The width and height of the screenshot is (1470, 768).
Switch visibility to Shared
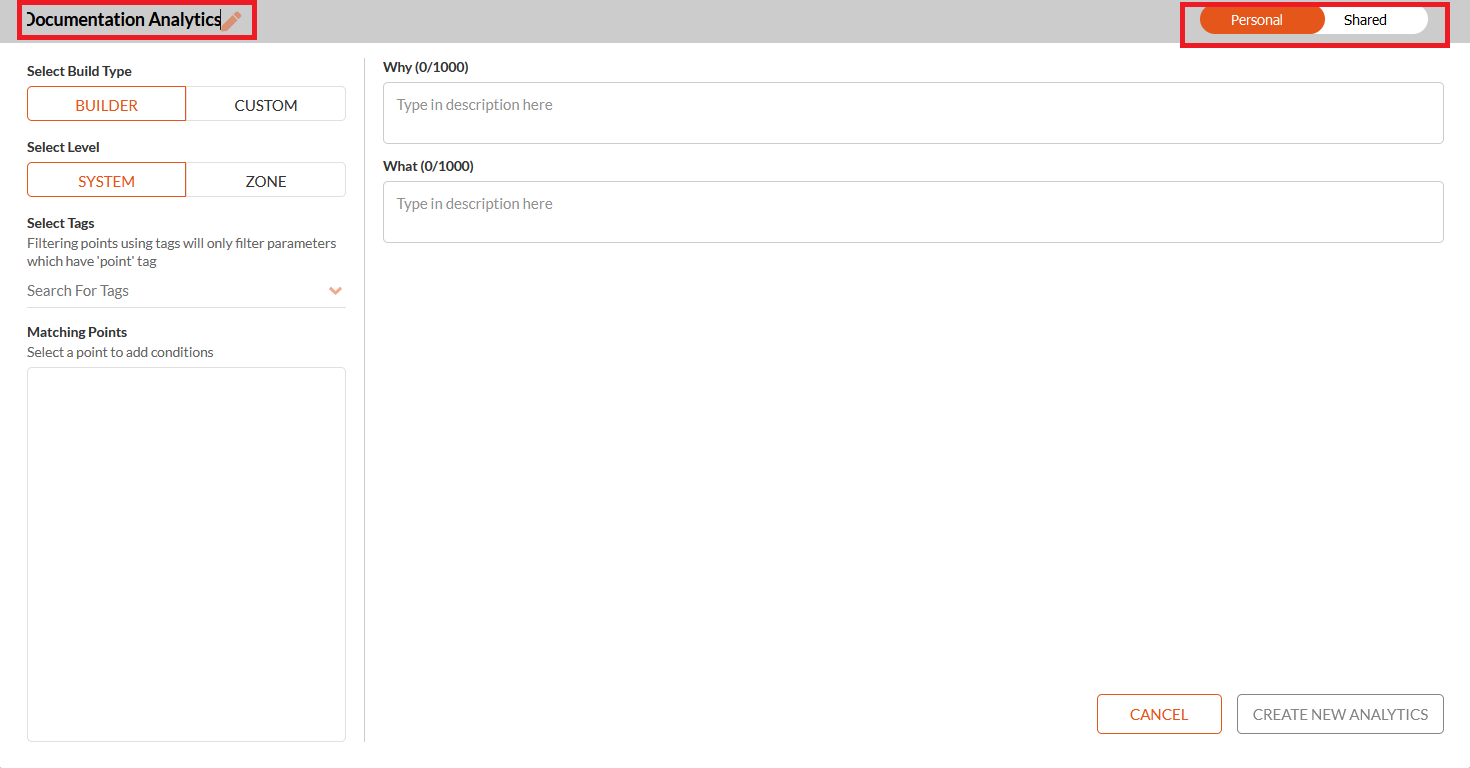tap(1366, 20)
